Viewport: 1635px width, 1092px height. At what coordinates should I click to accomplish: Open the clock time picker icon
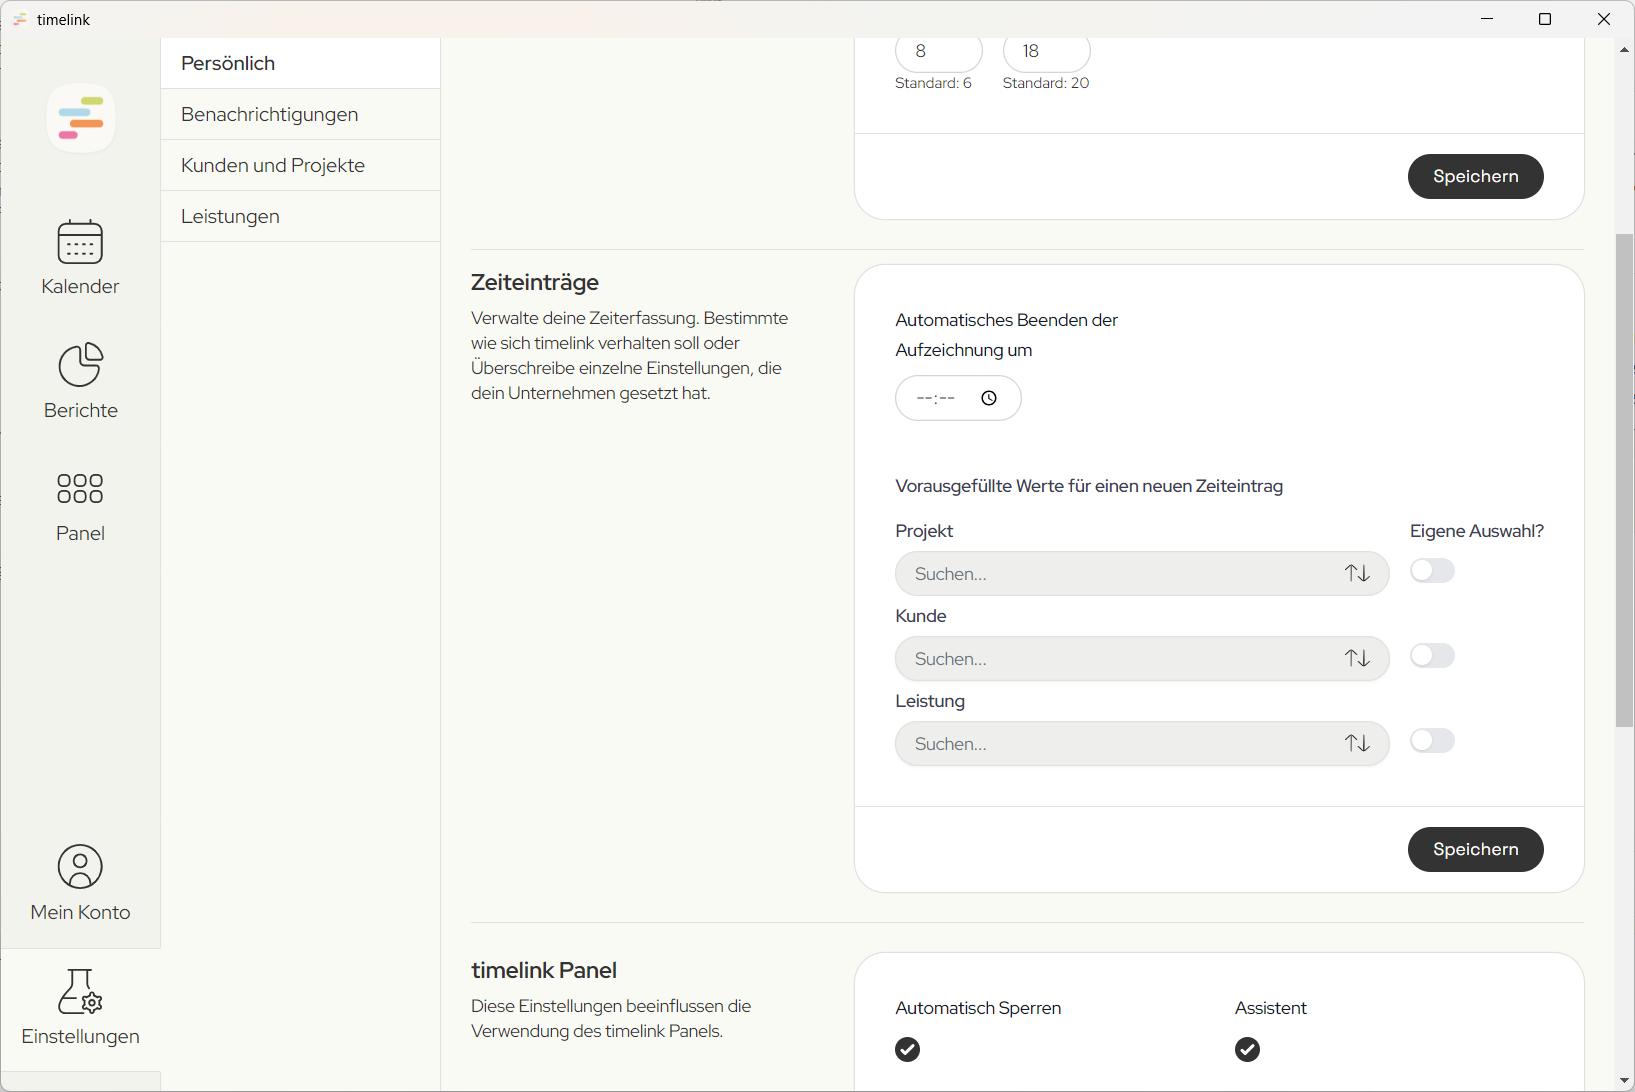pyautogui.click(x=989, y=398)
